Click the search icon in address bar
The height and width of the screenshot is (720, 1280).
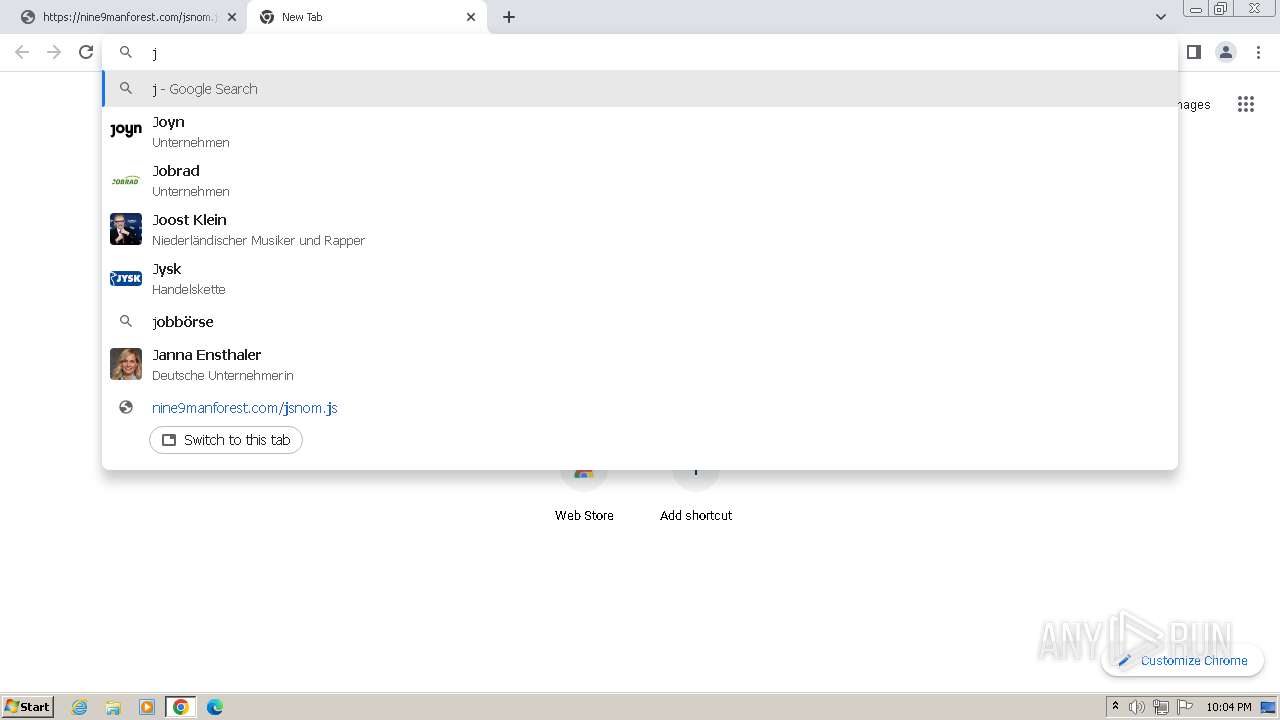[x=126, y=52]
